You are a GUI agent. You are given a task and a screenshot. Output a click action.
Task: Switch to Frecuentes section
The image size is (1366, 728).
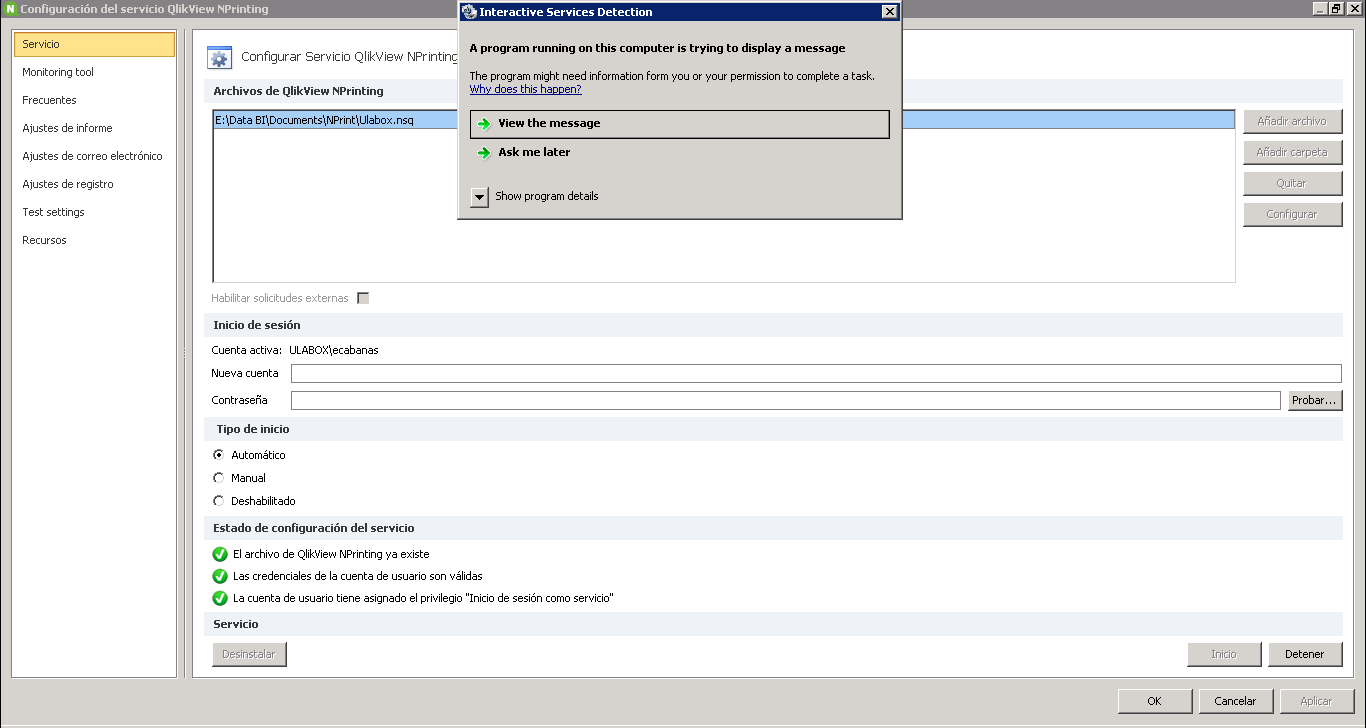[x=94, y=100]
